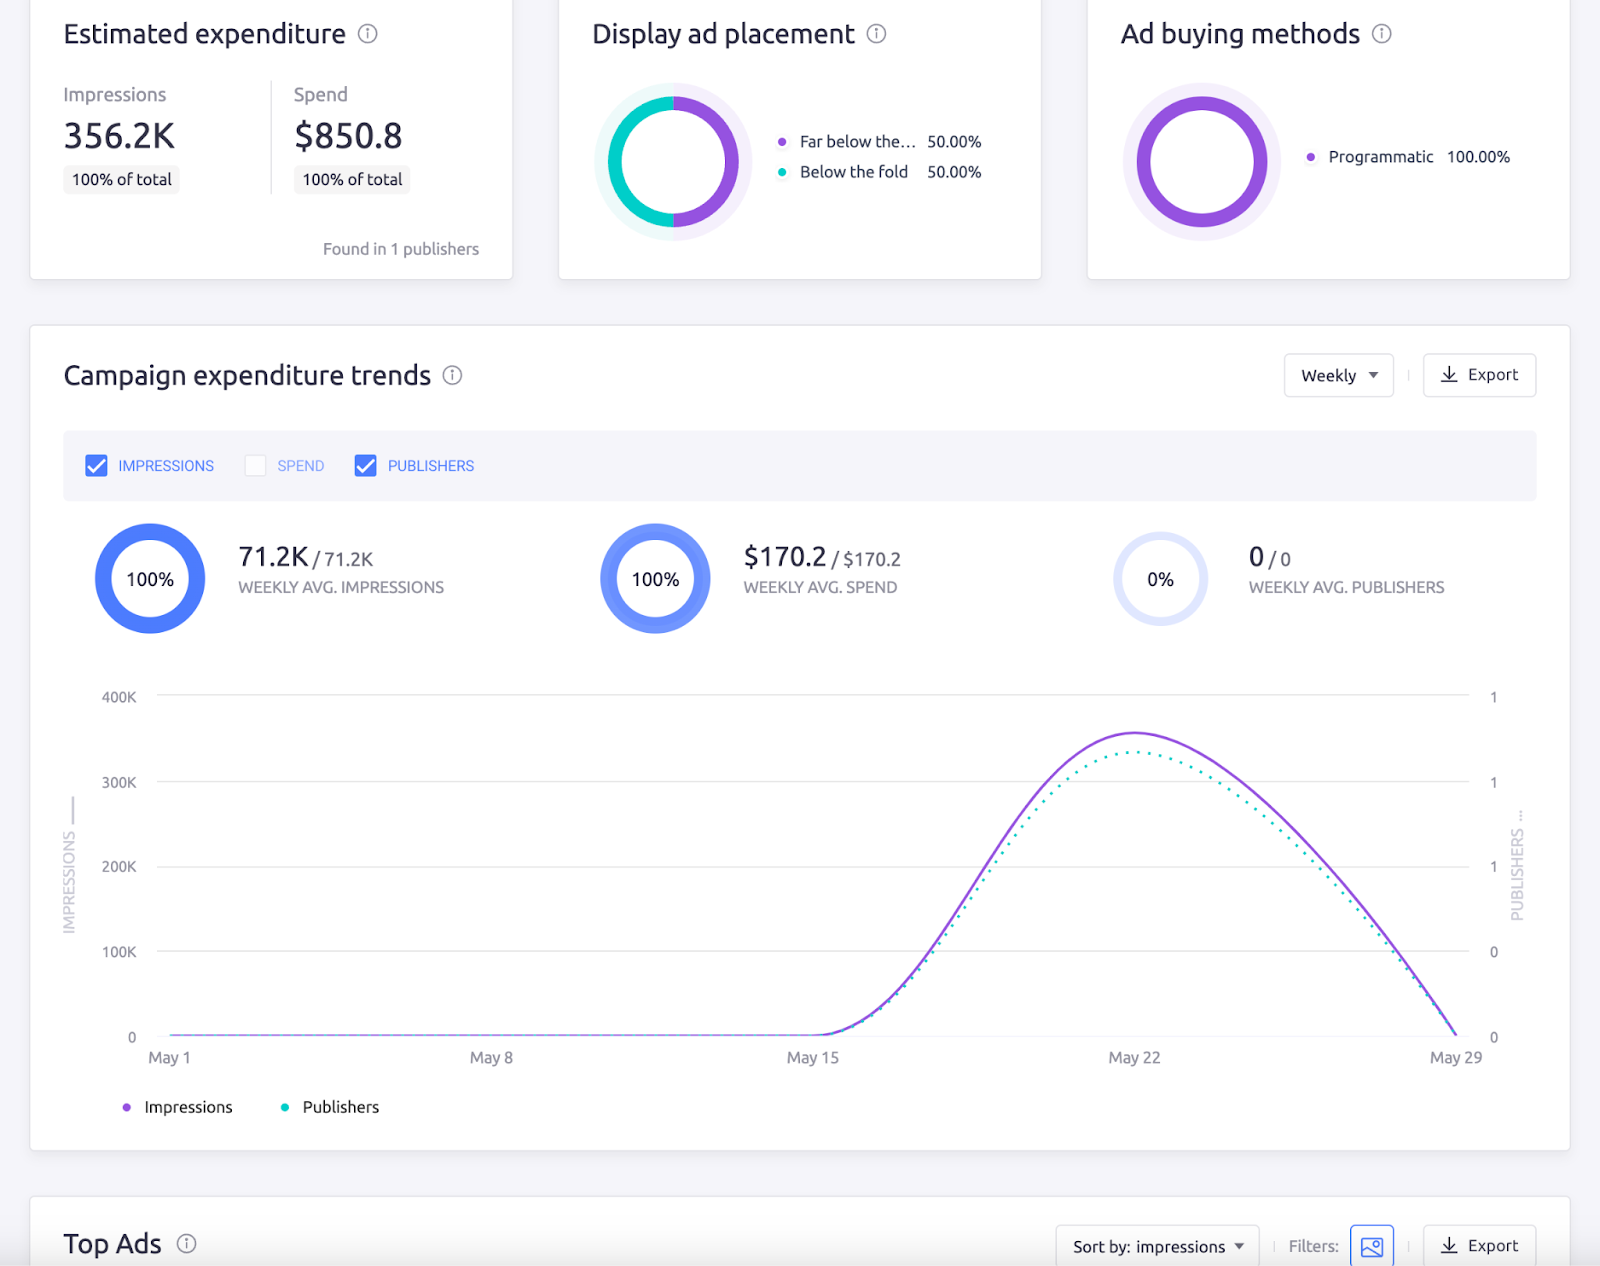Click the weekly avg. spend 100% ring
Image resolution: width=1600 pixels, height=1266 pixels.
(x=655, y=579)
